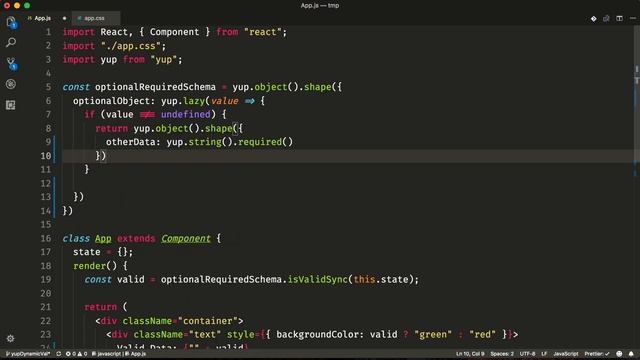Open the Debug view in activity bar
The height and width of the screenshot is (360, 640).
pyautogui.click(x=11, y=84)
